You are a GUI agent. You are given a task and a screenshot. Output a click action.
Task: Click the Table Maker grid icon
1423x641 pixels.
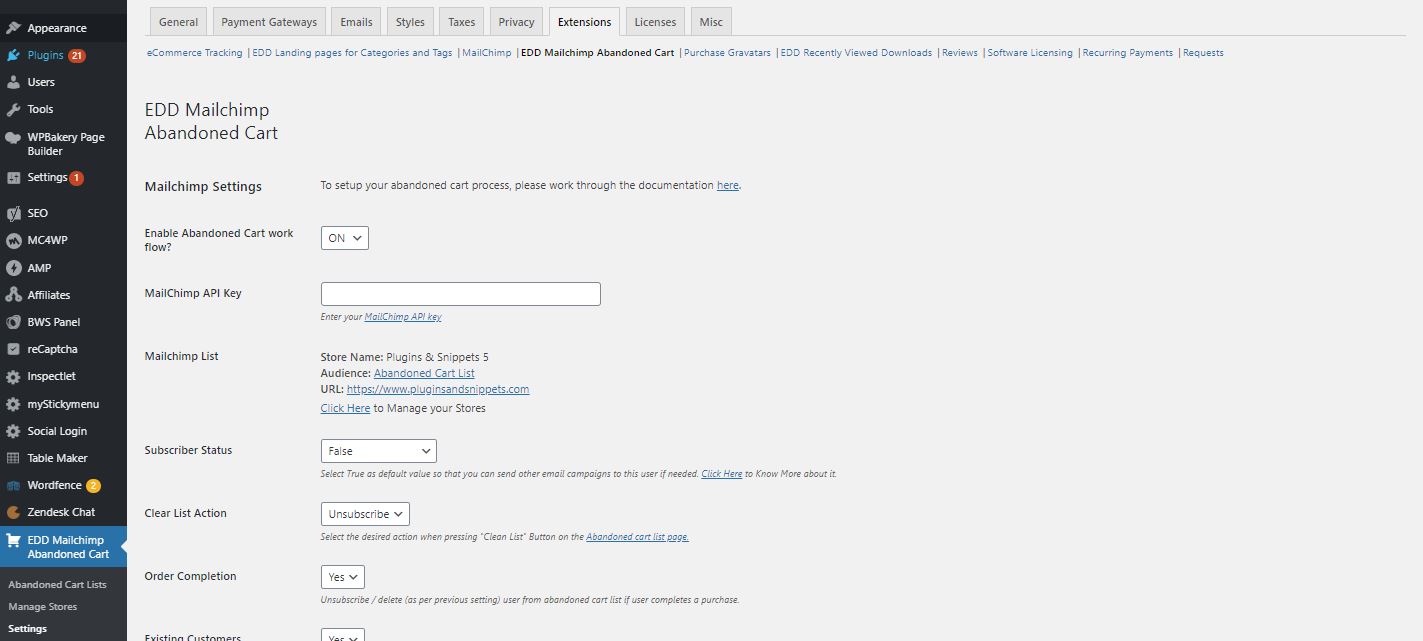coord(13,458)
